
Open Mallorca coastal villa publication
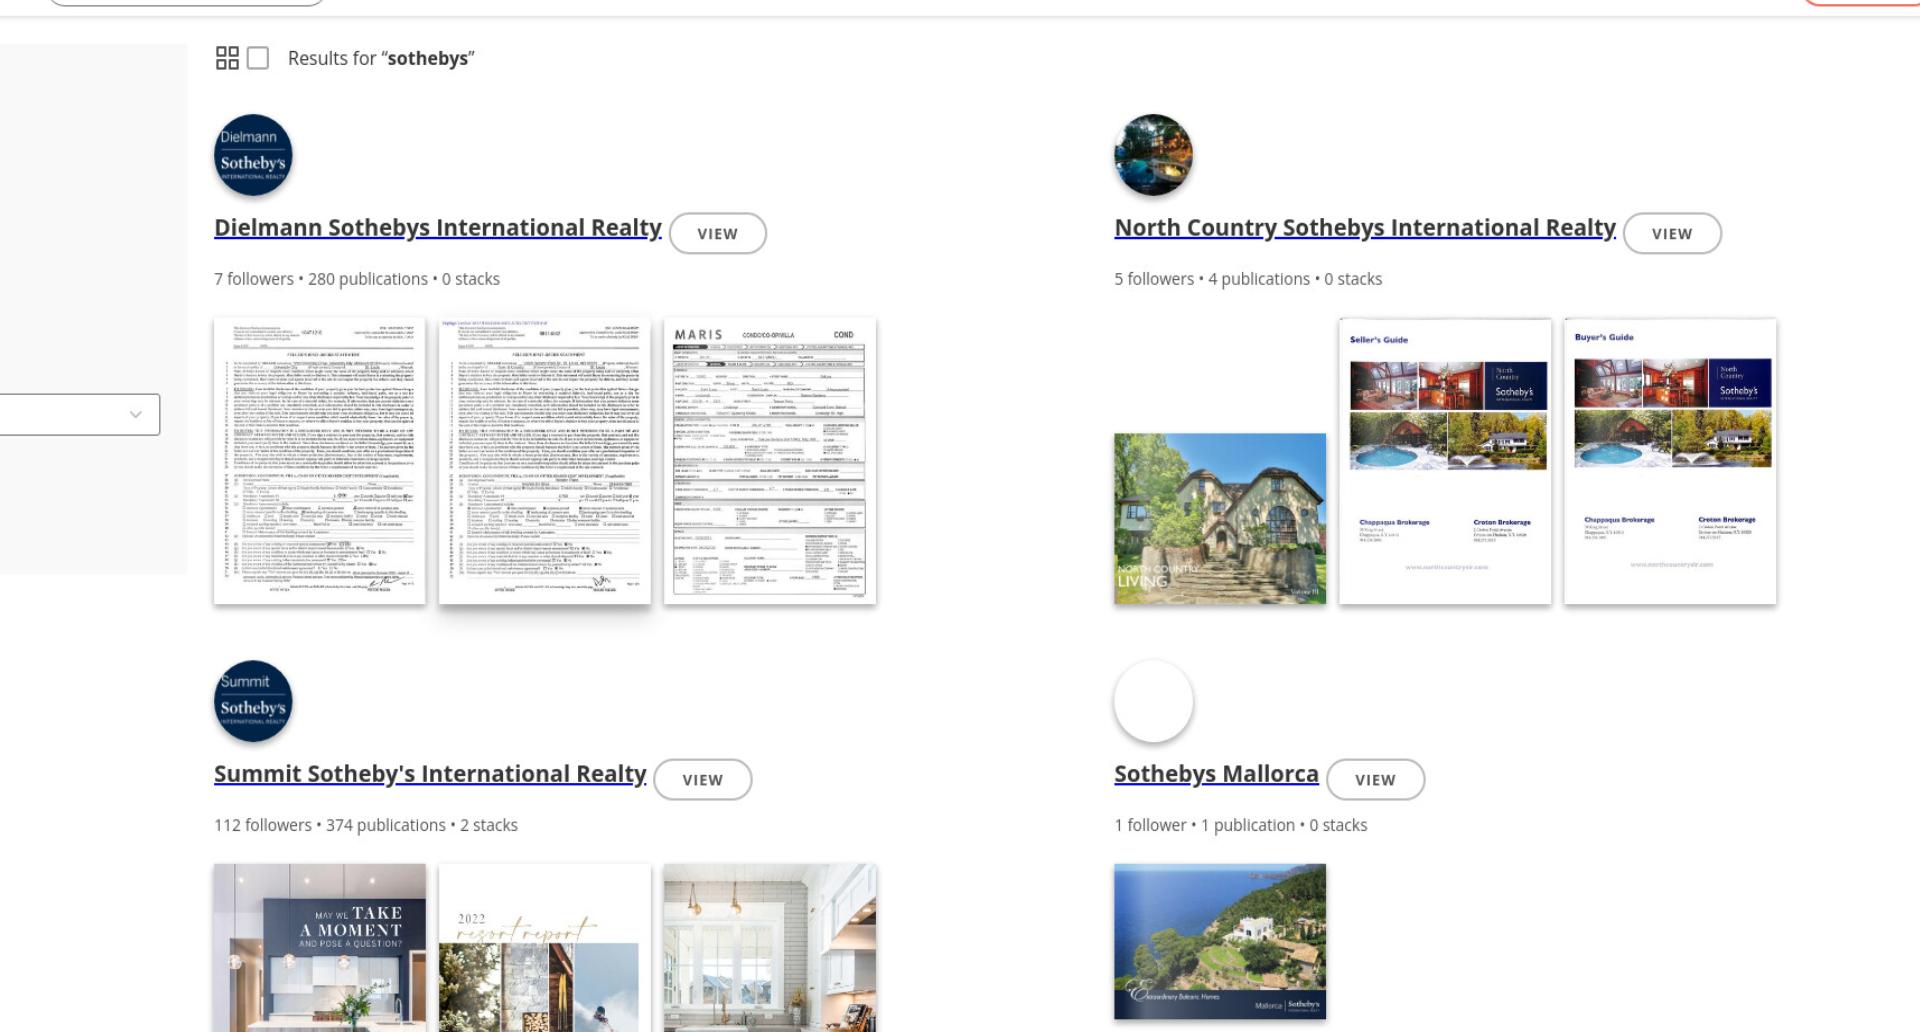pos(1220,941)
